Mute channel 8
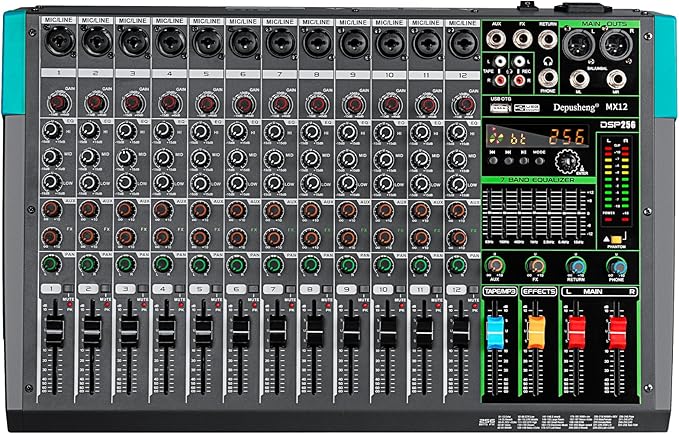Image resolution: width=679 pixels, height=434 pixels. click(x=327, y=289)
